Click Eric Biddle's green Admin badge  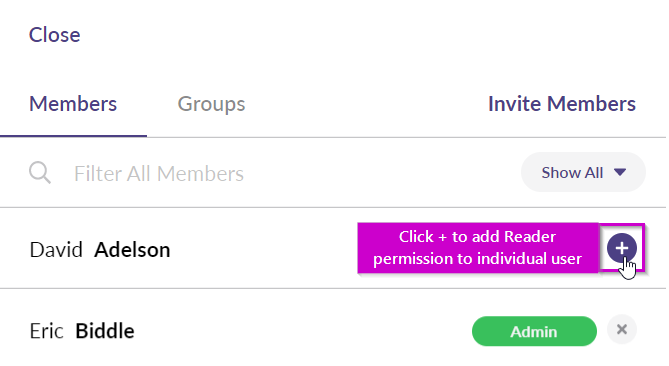[x=534, y=331]
